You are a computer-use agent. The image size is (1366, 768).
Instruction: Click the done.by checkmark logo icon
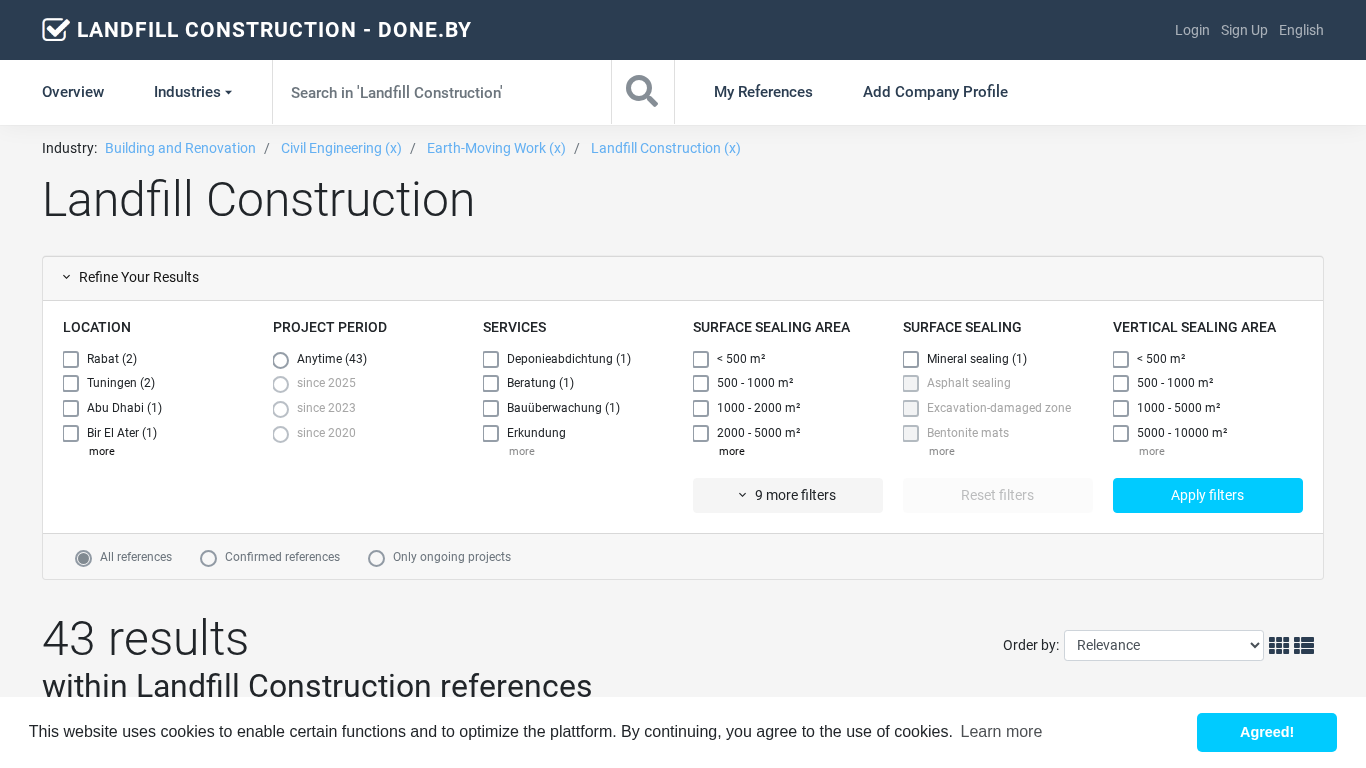click(x=56, y=30)
